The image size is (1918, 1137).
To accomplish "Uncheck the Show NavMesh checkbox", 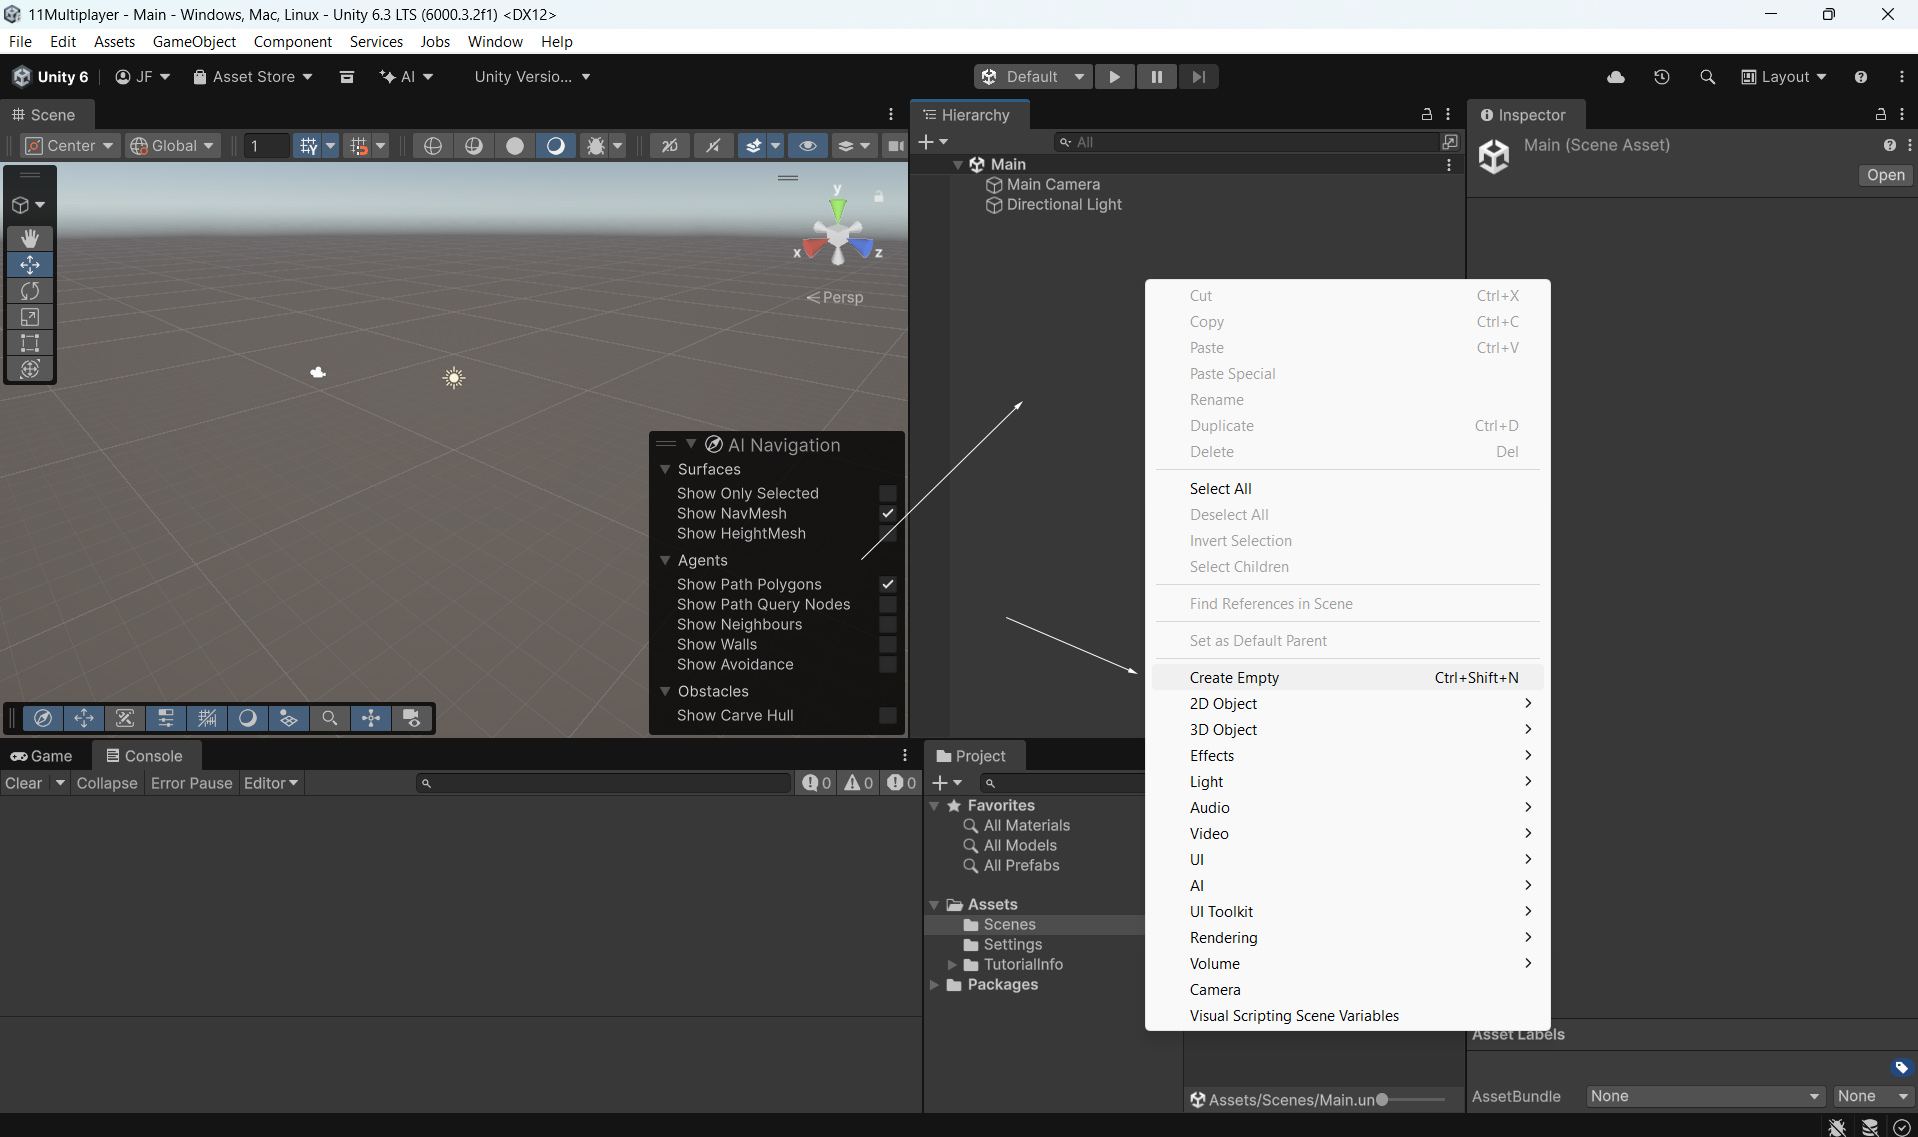I will coord(887,513).
